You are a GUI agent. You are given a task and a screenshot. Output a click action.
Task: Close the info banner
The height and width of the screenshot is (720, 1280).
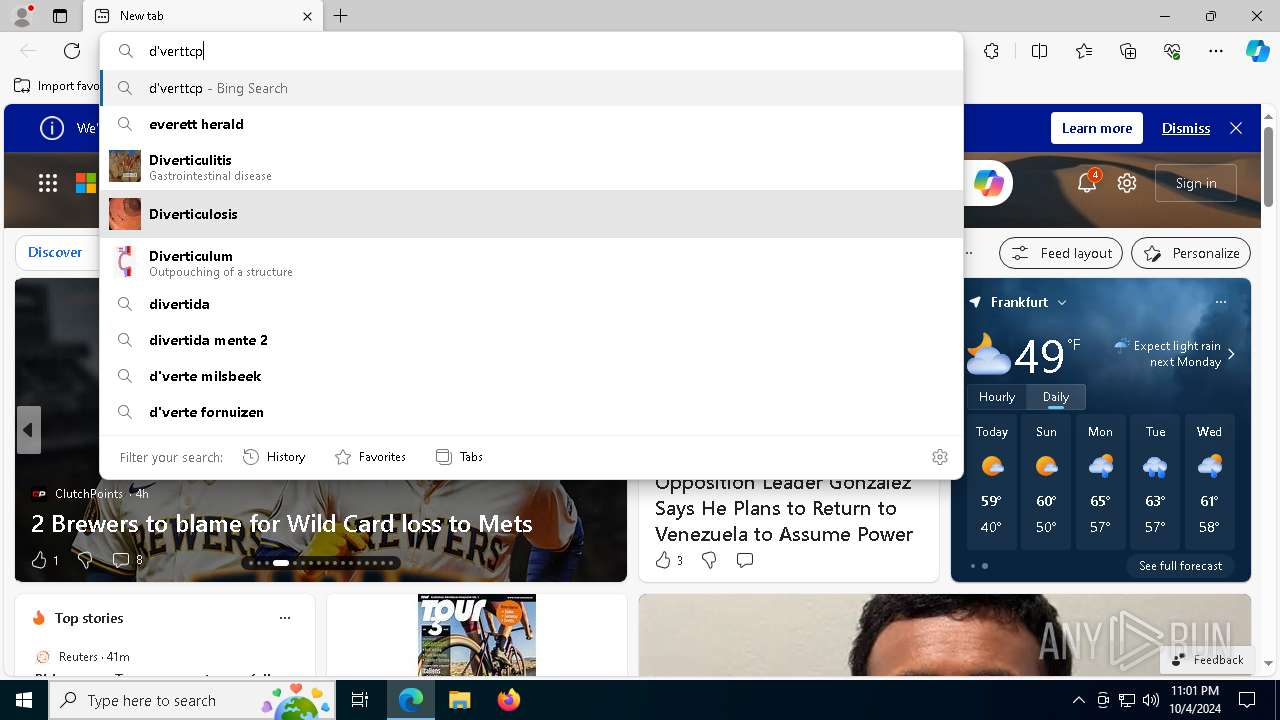click(x=1236, y=128)
